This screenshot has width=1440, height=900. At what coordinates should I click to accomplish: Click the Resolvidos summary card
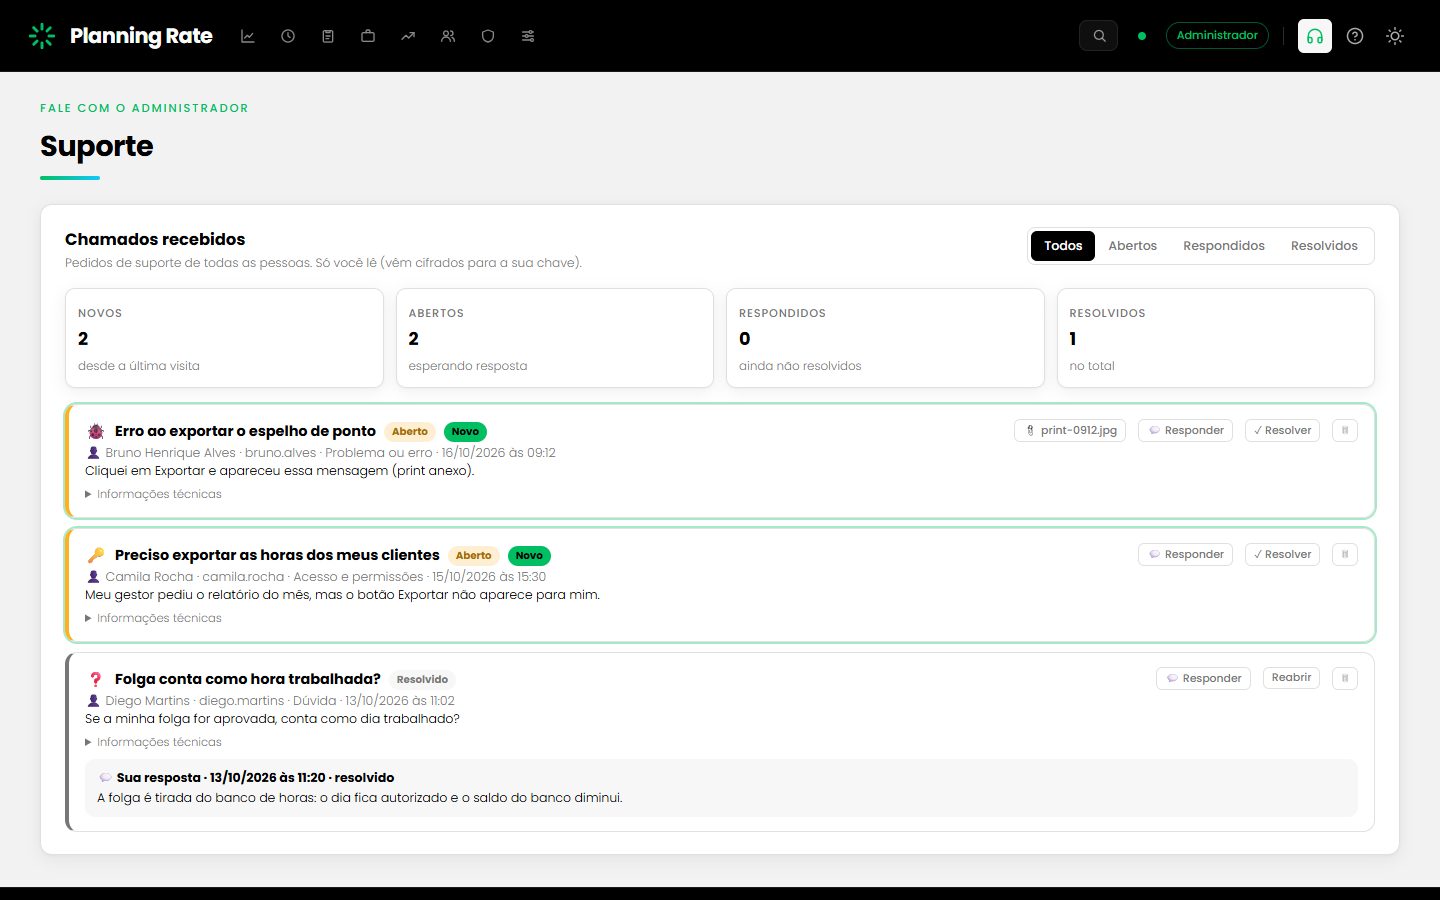[1216, 338]
